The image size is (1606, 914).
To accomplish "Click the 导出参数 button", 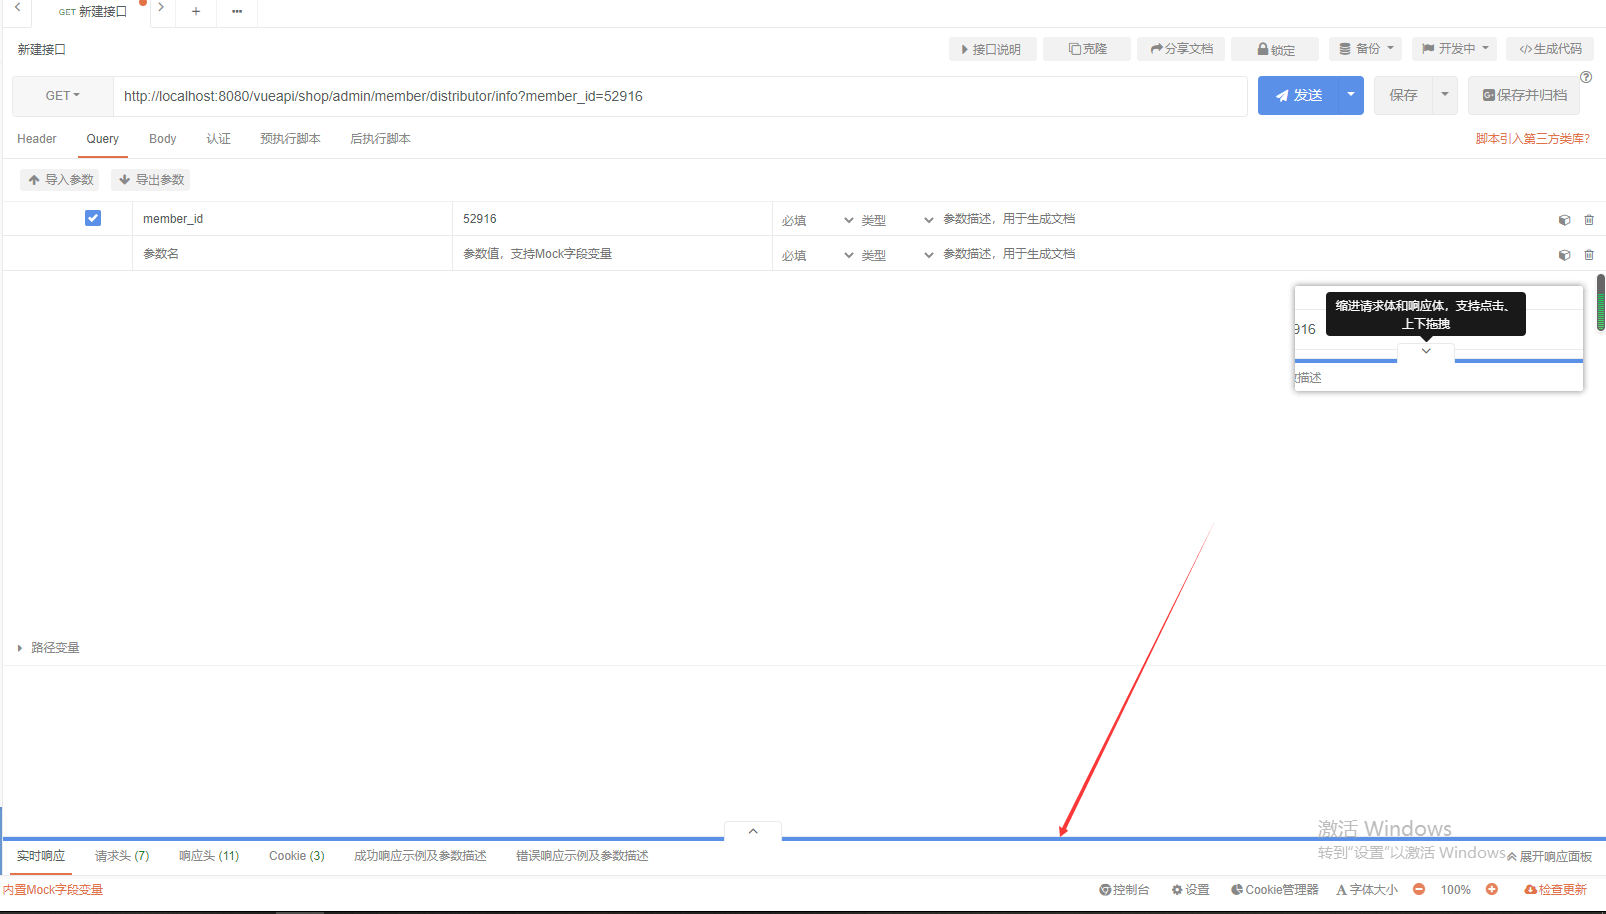I will 151,180.
